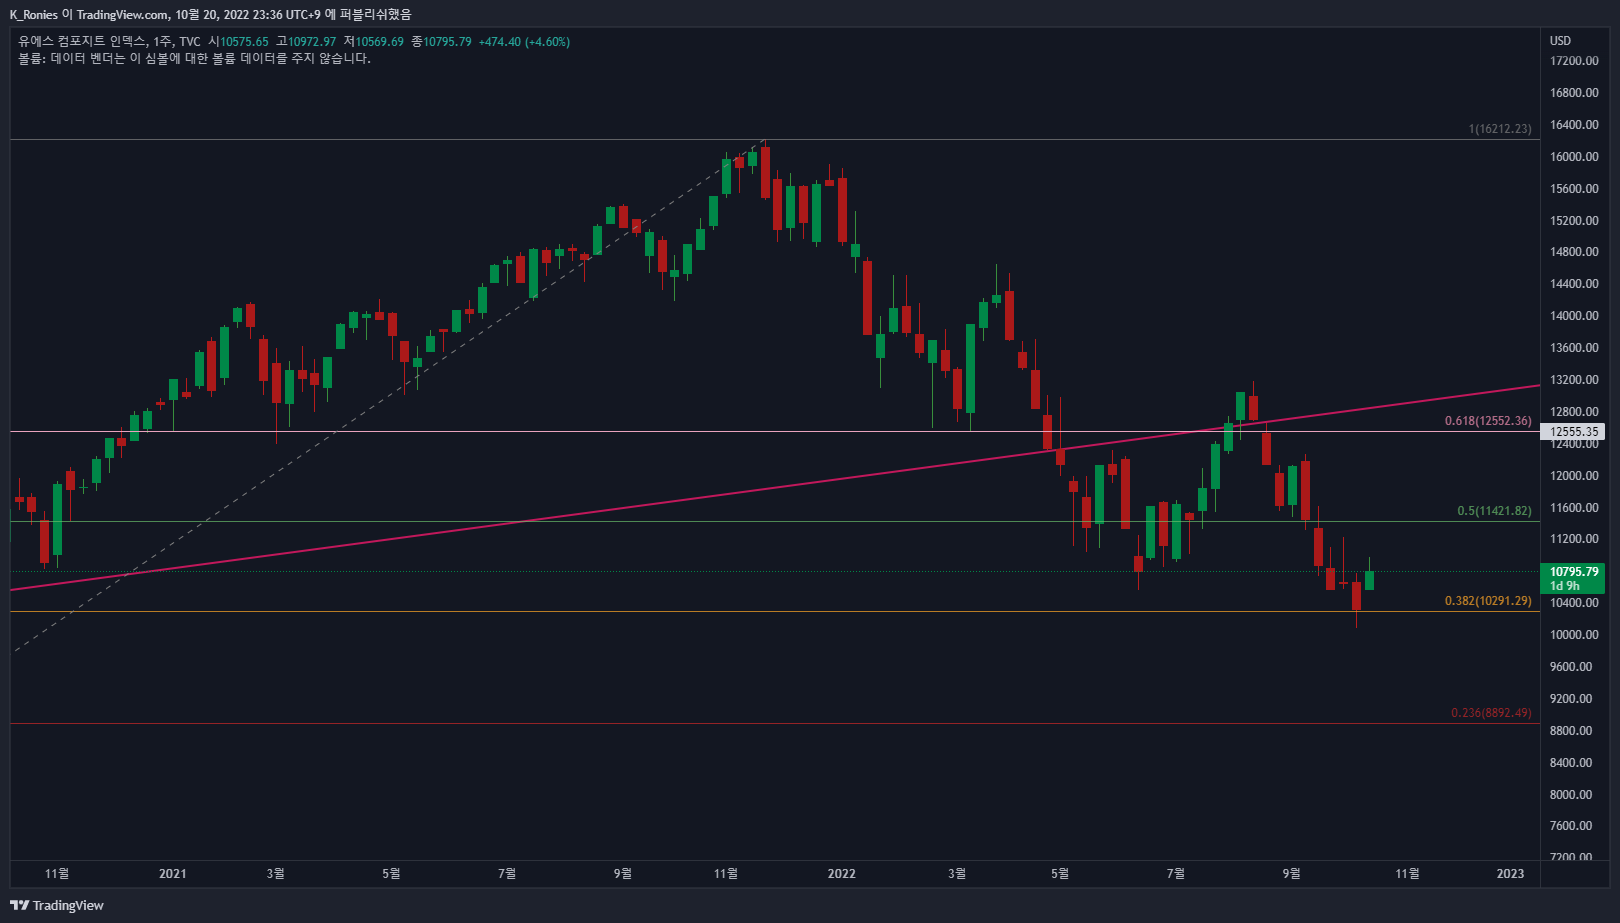
Task: Click the green 10795.79 current price tag
Action: tap(1572, 578)
